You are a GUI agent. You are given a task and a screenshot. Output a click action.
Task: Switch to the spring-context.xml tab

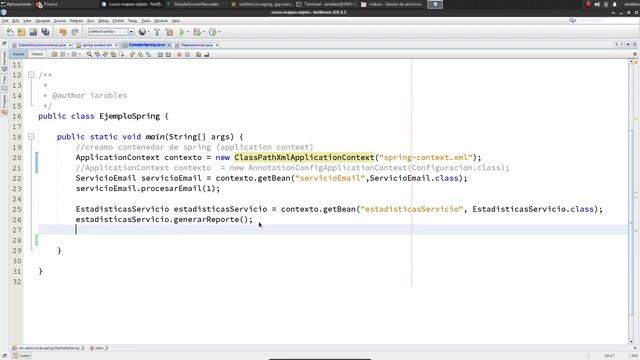tap(97, 45)
